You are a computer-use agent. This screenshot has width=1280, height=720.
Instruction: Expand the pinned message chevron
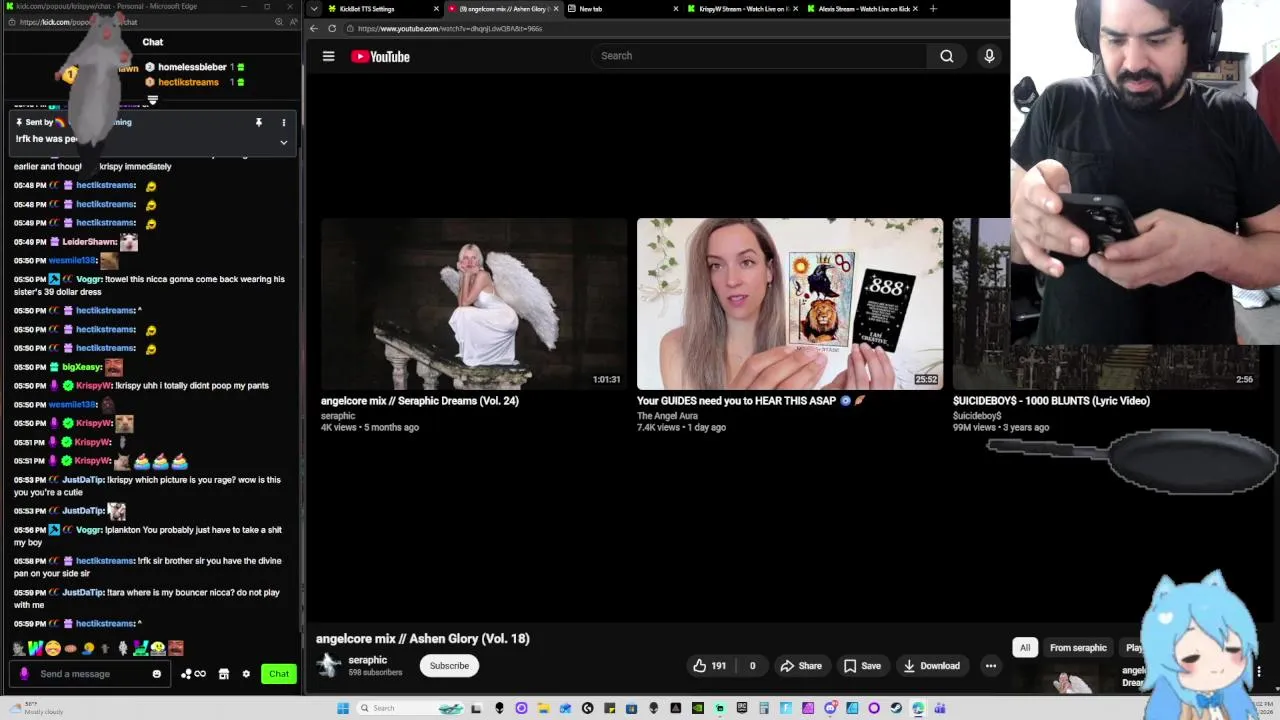[x=284, y=142]
